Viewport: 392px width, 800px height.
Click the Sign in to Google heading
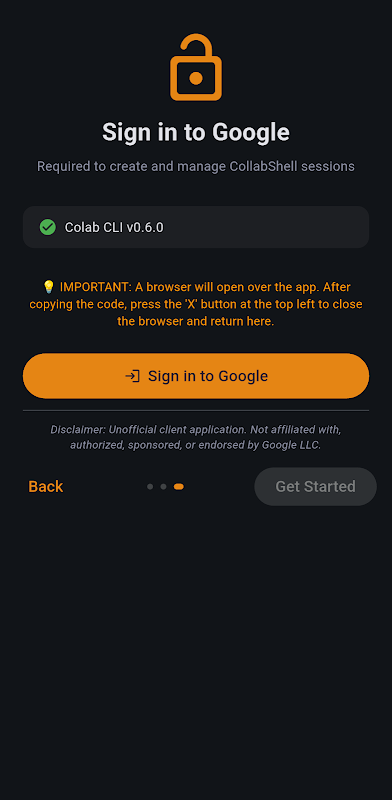pos(196,133)
